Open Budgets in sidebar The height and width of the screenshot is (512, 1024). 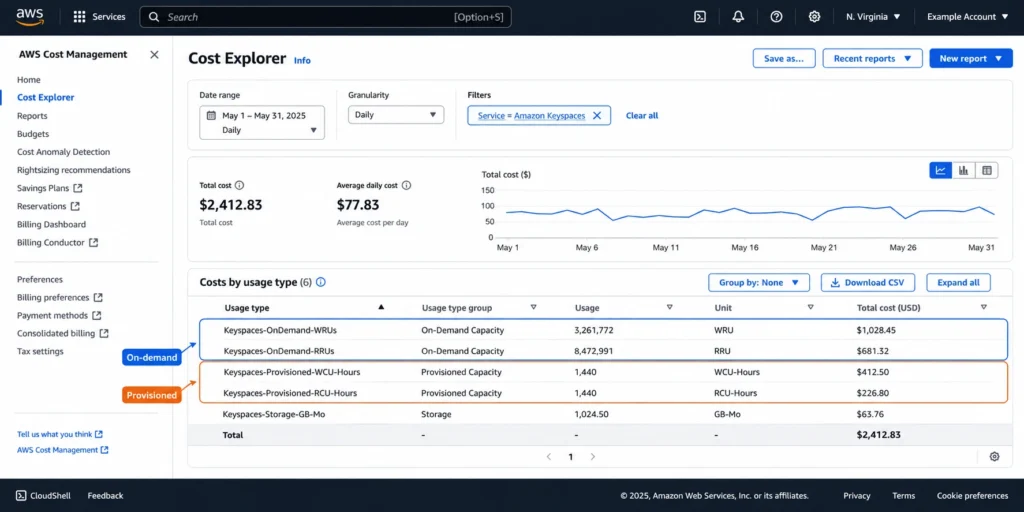point(33,134)
